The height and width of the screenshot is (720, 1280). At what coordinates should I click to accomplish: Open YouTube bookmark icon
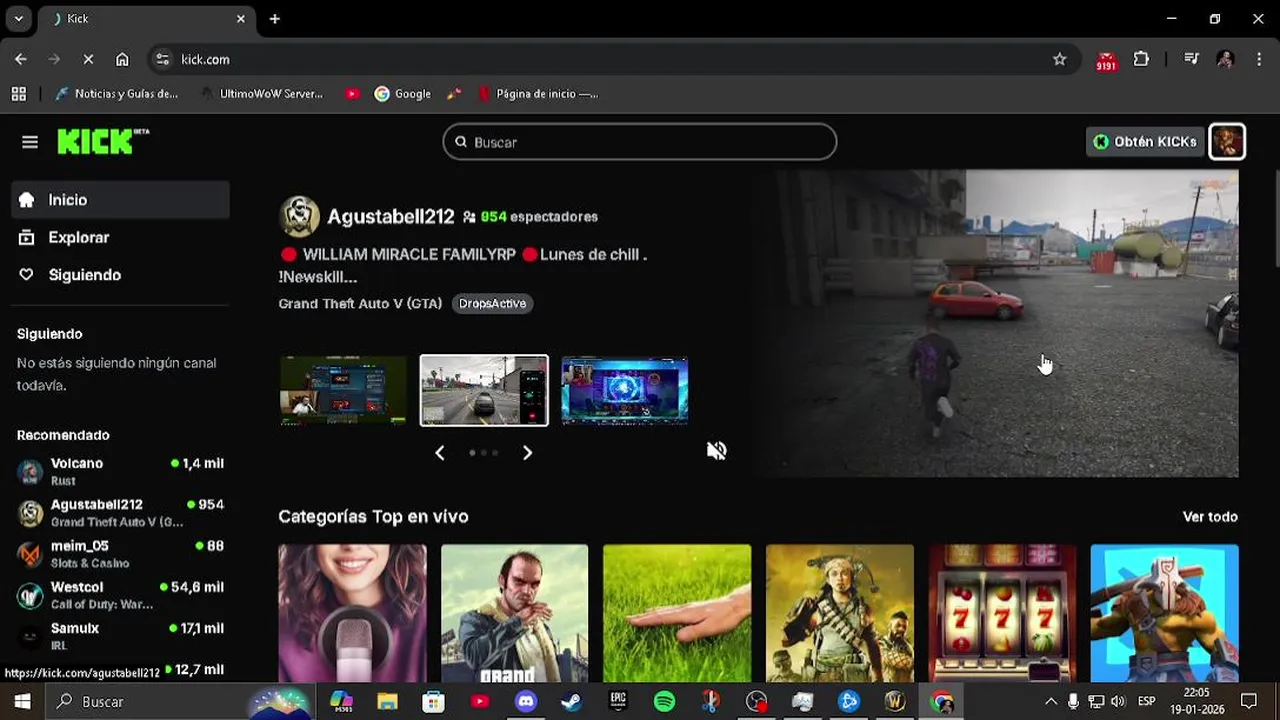(x=352, y=93)
